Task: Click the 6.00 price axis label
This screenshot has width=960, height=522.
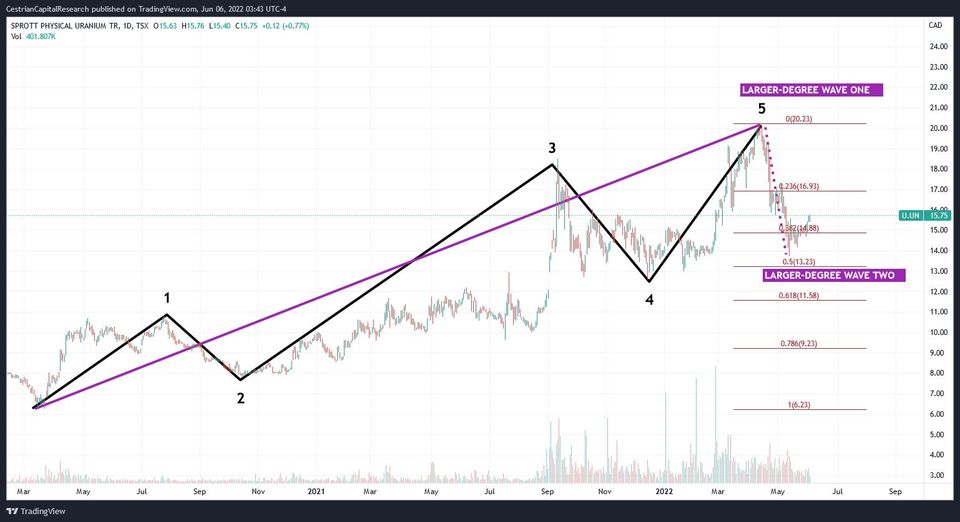Action: [939, 414]
